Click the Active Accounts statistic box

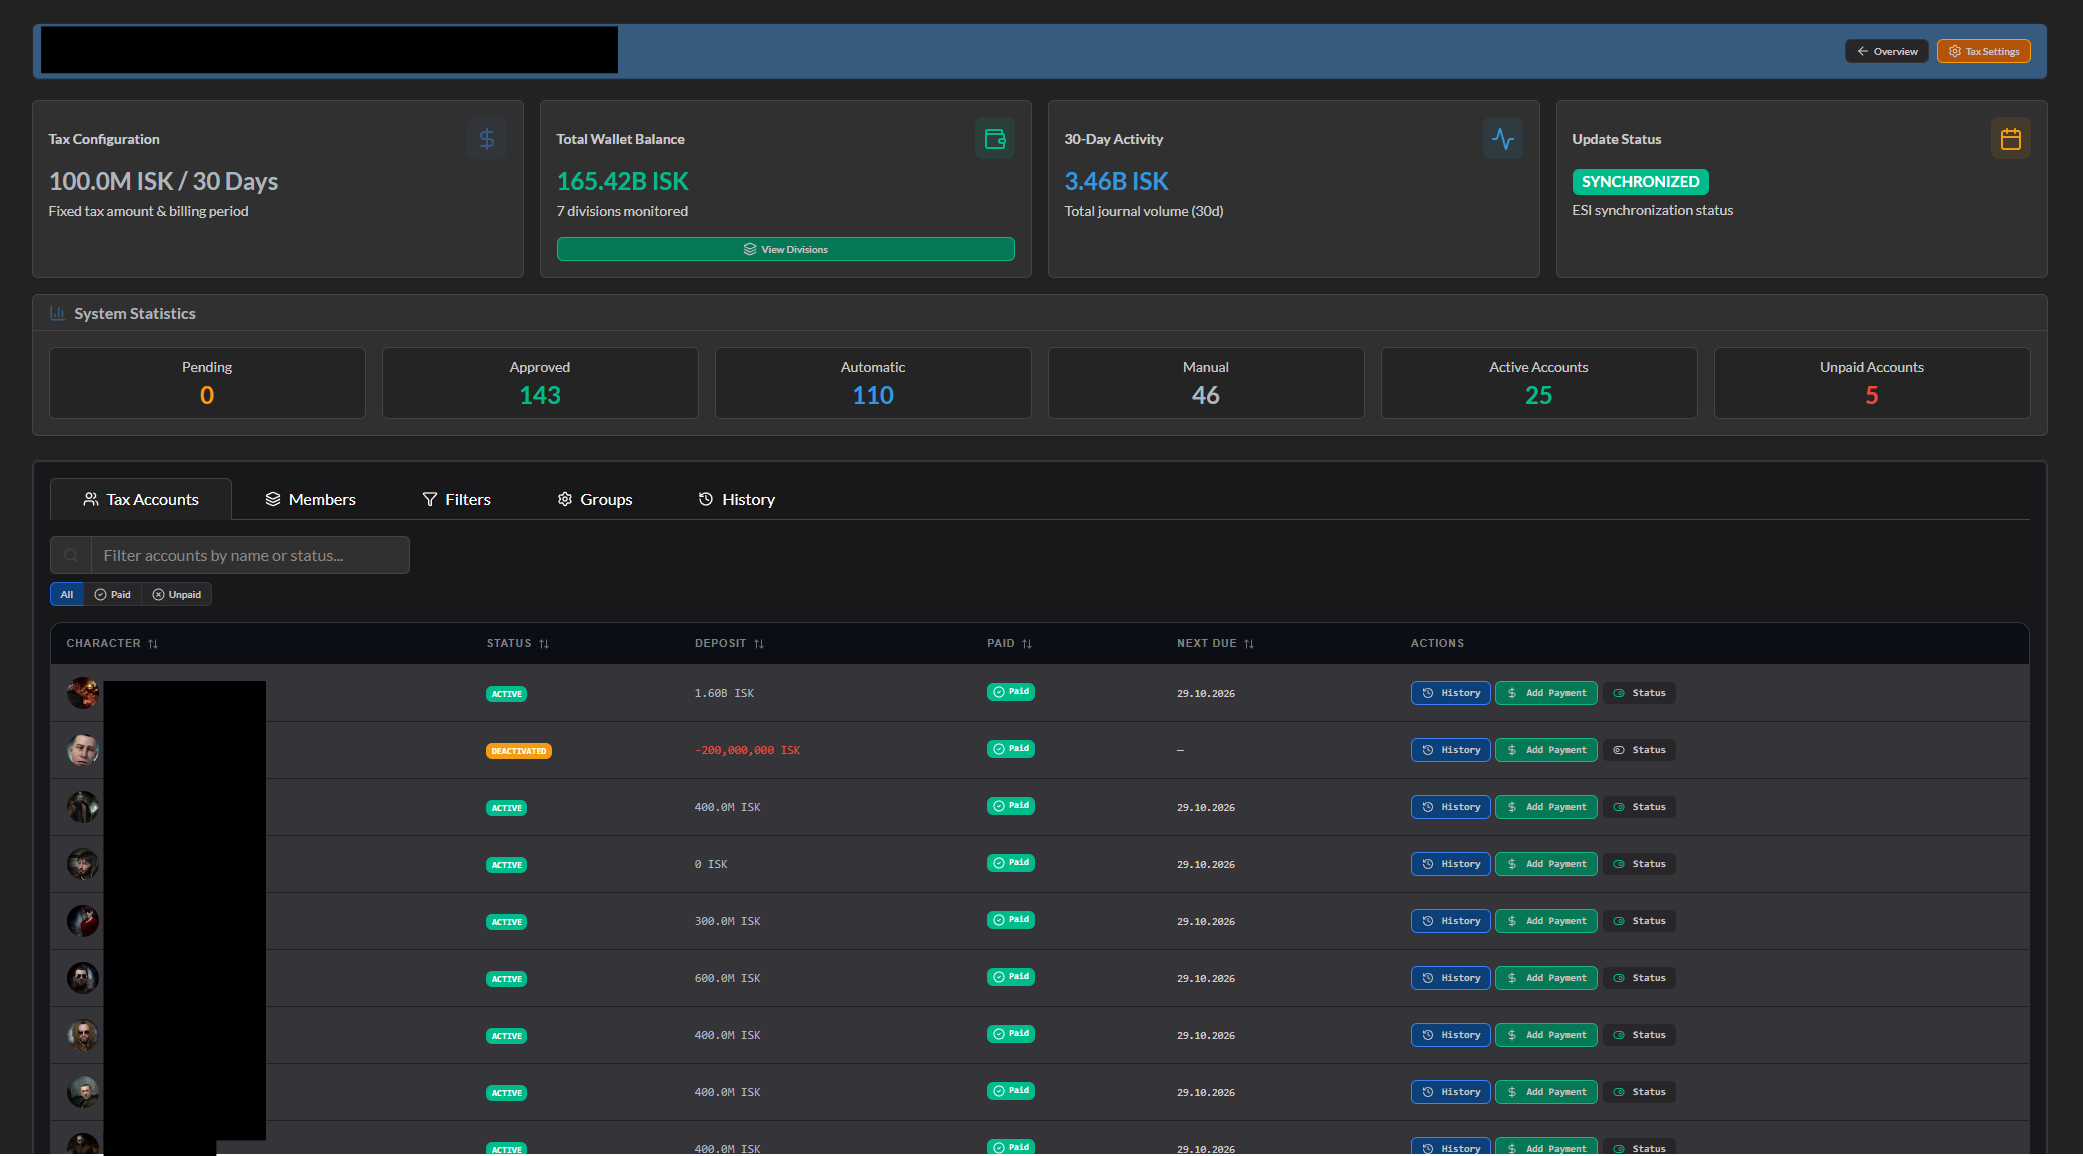tap(1539, 383)
